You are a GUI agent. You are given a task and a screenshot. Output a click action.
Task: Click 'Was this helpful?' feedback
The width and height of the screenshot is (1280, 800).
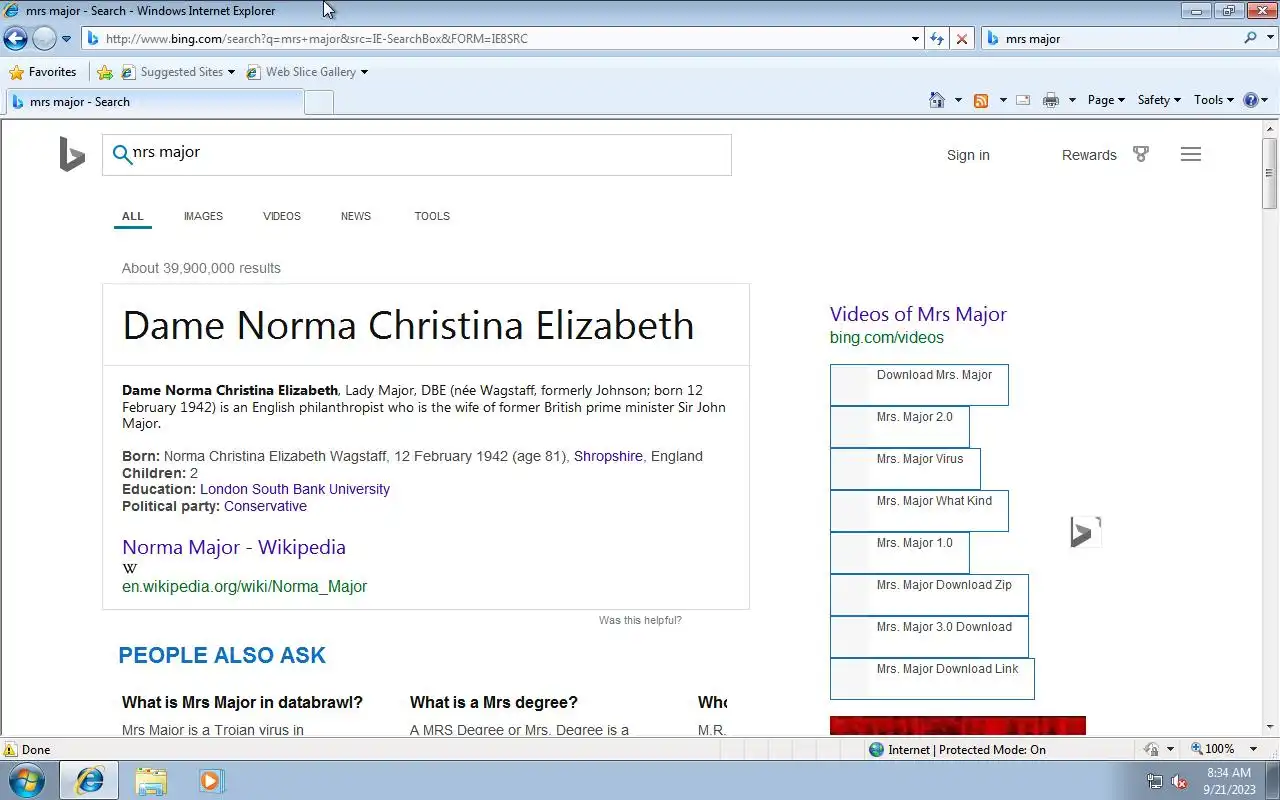(x=640, y=621)
